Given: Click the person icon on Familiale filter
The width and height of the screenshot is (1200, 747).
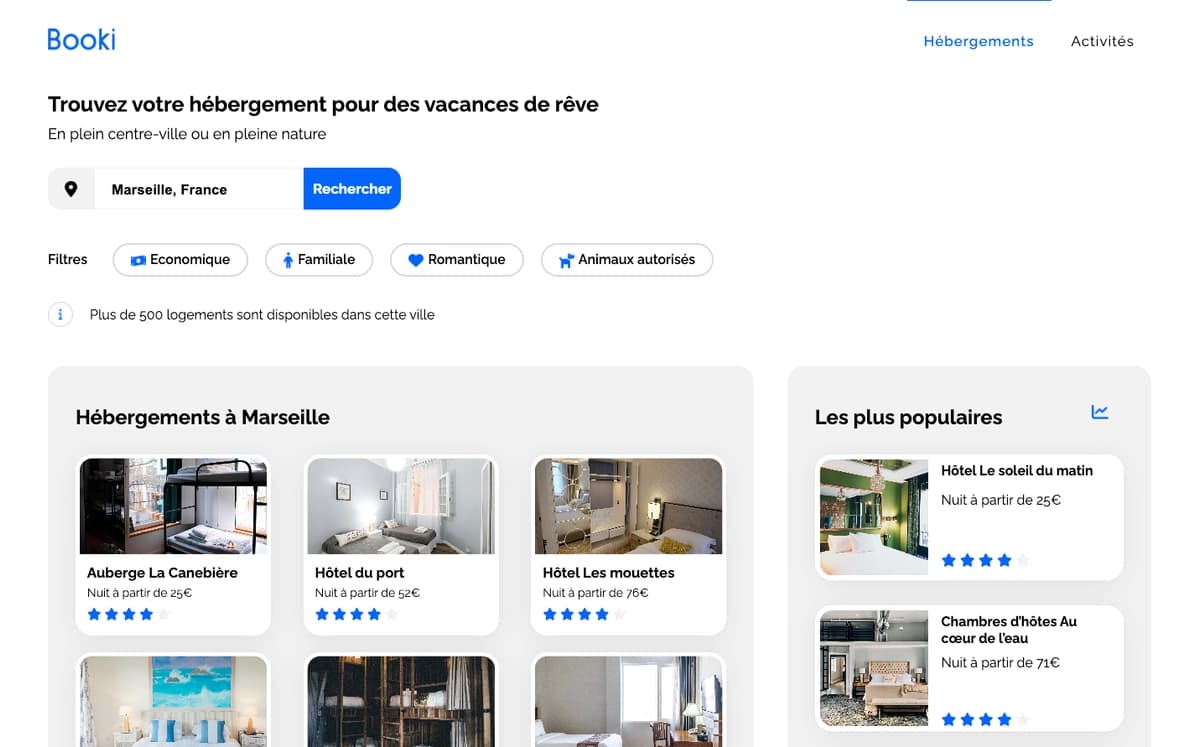Looking at the screenshot, I should click(x=288, y=260).
